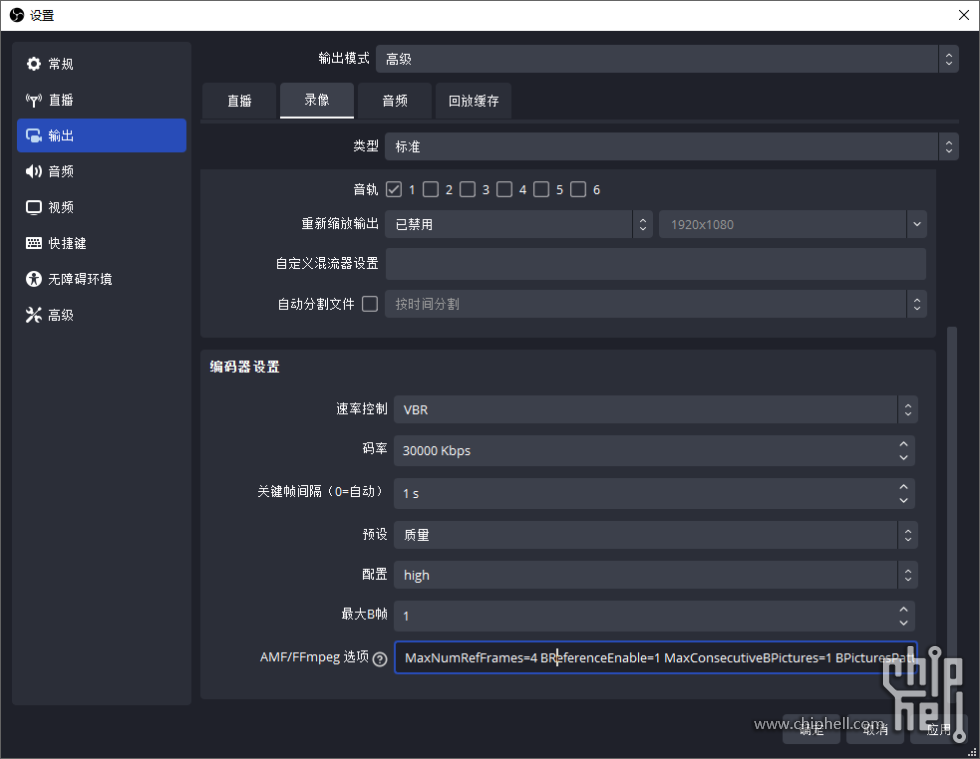This screenshot has height=759, width=980.
Task: Click the keyboard icon for 快捷键
Action: tap(34, 243)
